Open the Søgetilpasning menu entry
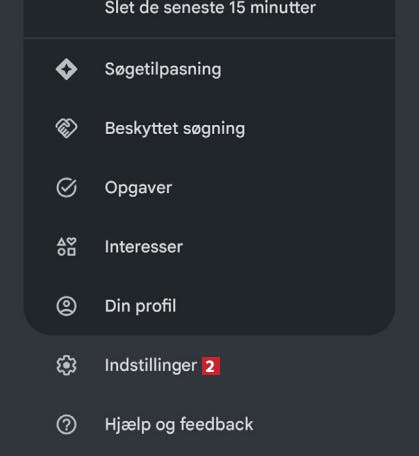The height and width of the screenshot is (456, 419). [x=209, y=69]
